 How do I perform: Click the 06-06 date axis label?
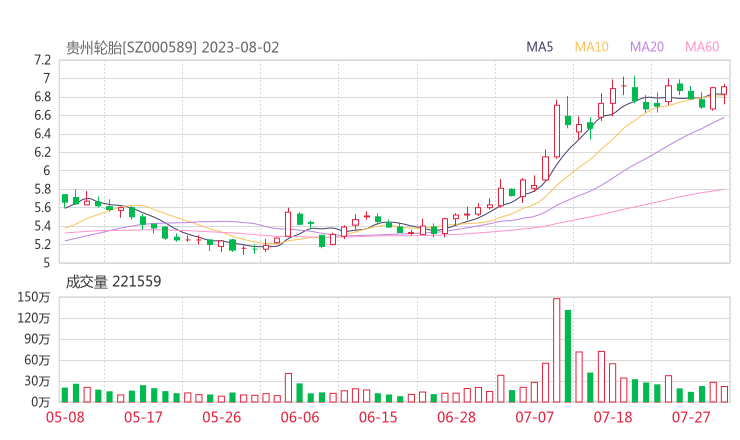click(300, 417)
